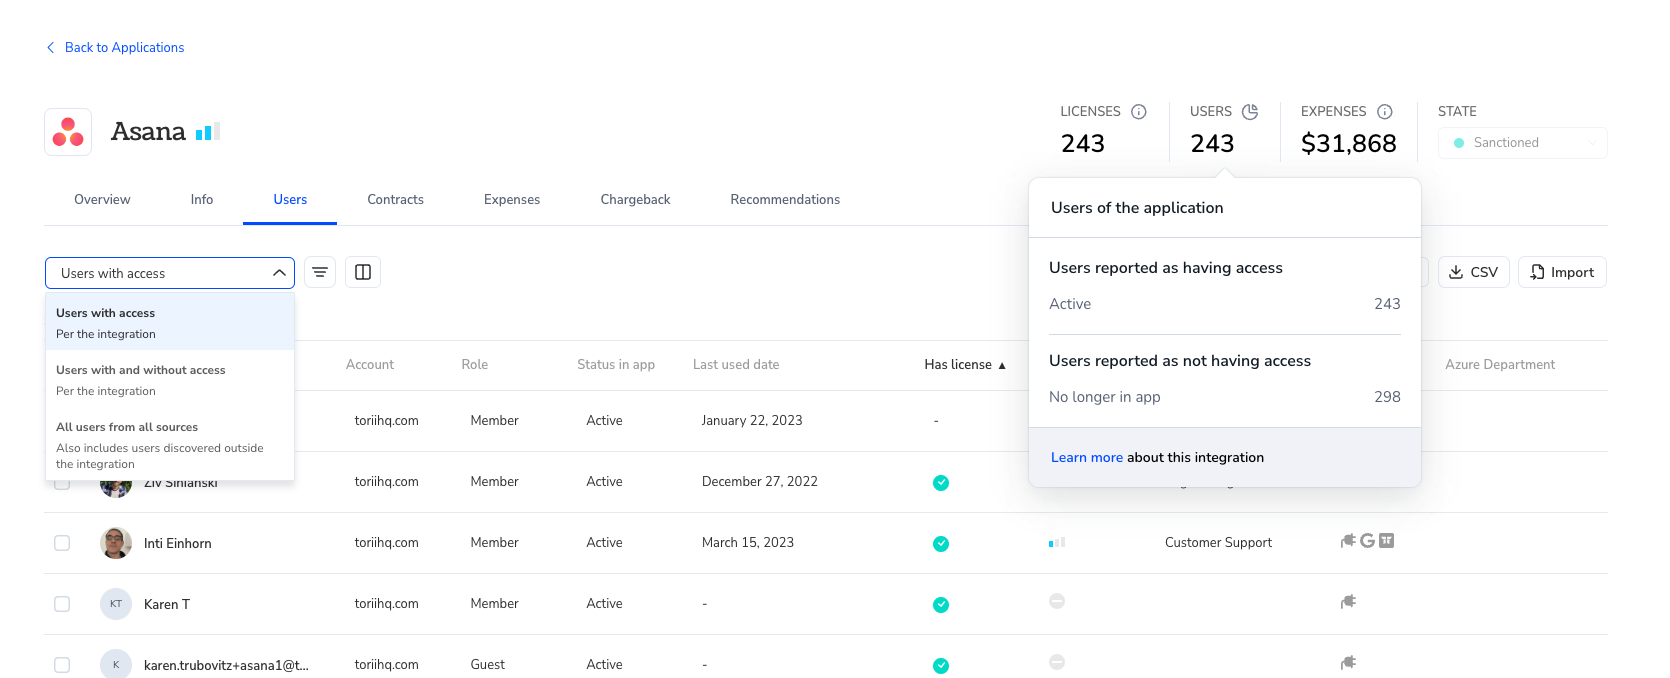This screenshot has height=678, width=1670.
Task: Click the usage bars icon beside Asana title
Action: point(207,132)
